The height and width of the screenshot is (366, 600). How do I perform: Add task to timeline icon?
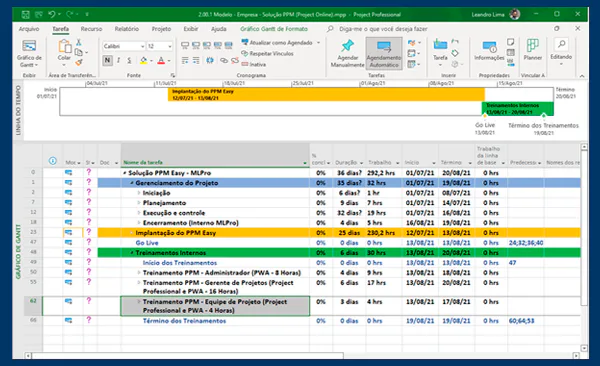(510, 62)
